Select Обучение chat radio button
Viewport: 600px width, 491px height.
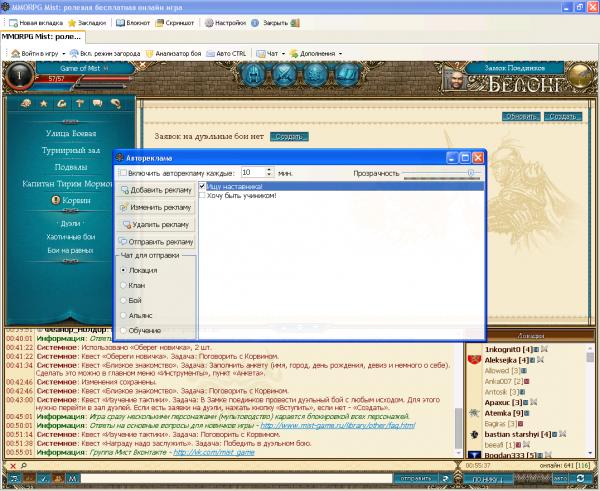(x=123, y=330)
